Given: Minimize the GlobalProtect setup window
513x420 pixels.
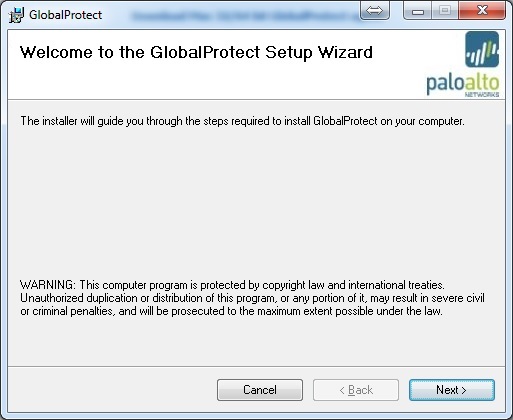Looking at the screenshot, I should coord(418,11).
